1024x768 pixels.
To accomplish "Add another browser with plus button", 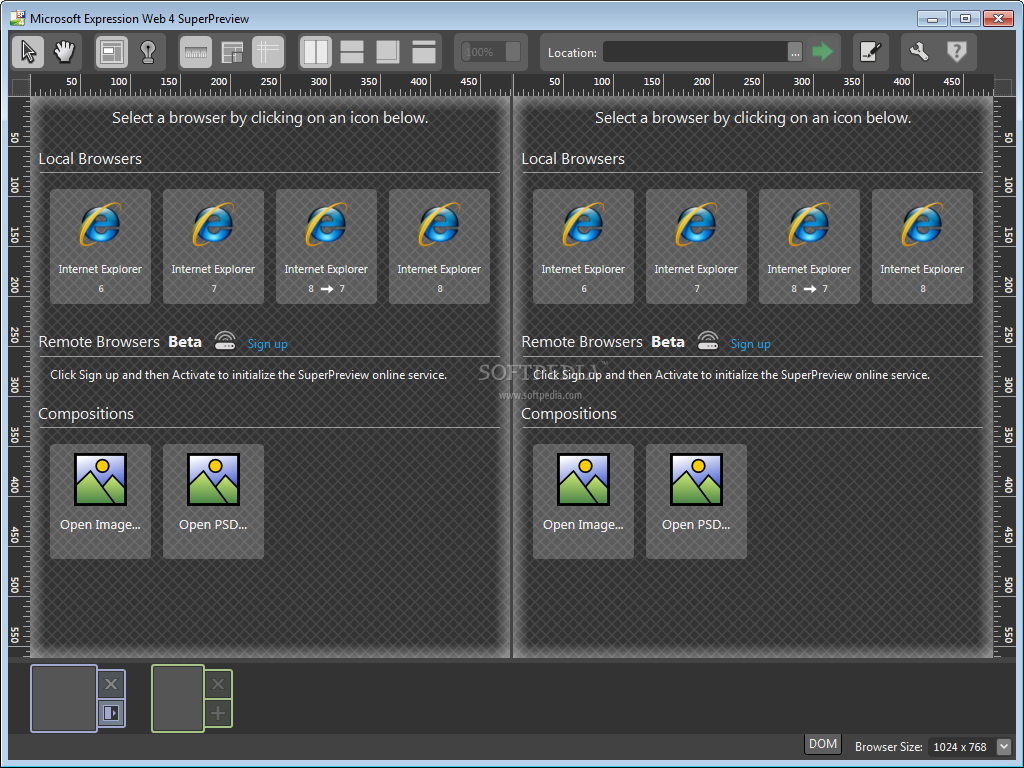I will tap(218, 713).
